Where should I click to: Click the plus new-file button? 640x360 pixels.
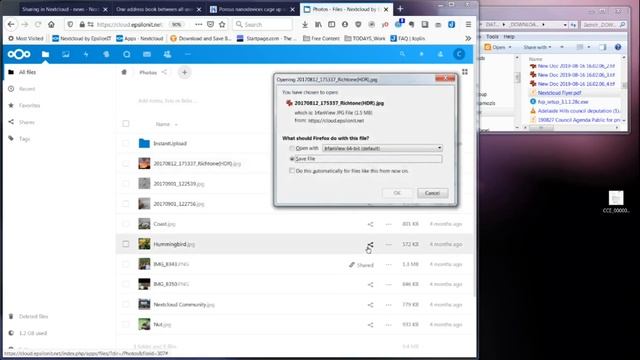coord(184,72)
